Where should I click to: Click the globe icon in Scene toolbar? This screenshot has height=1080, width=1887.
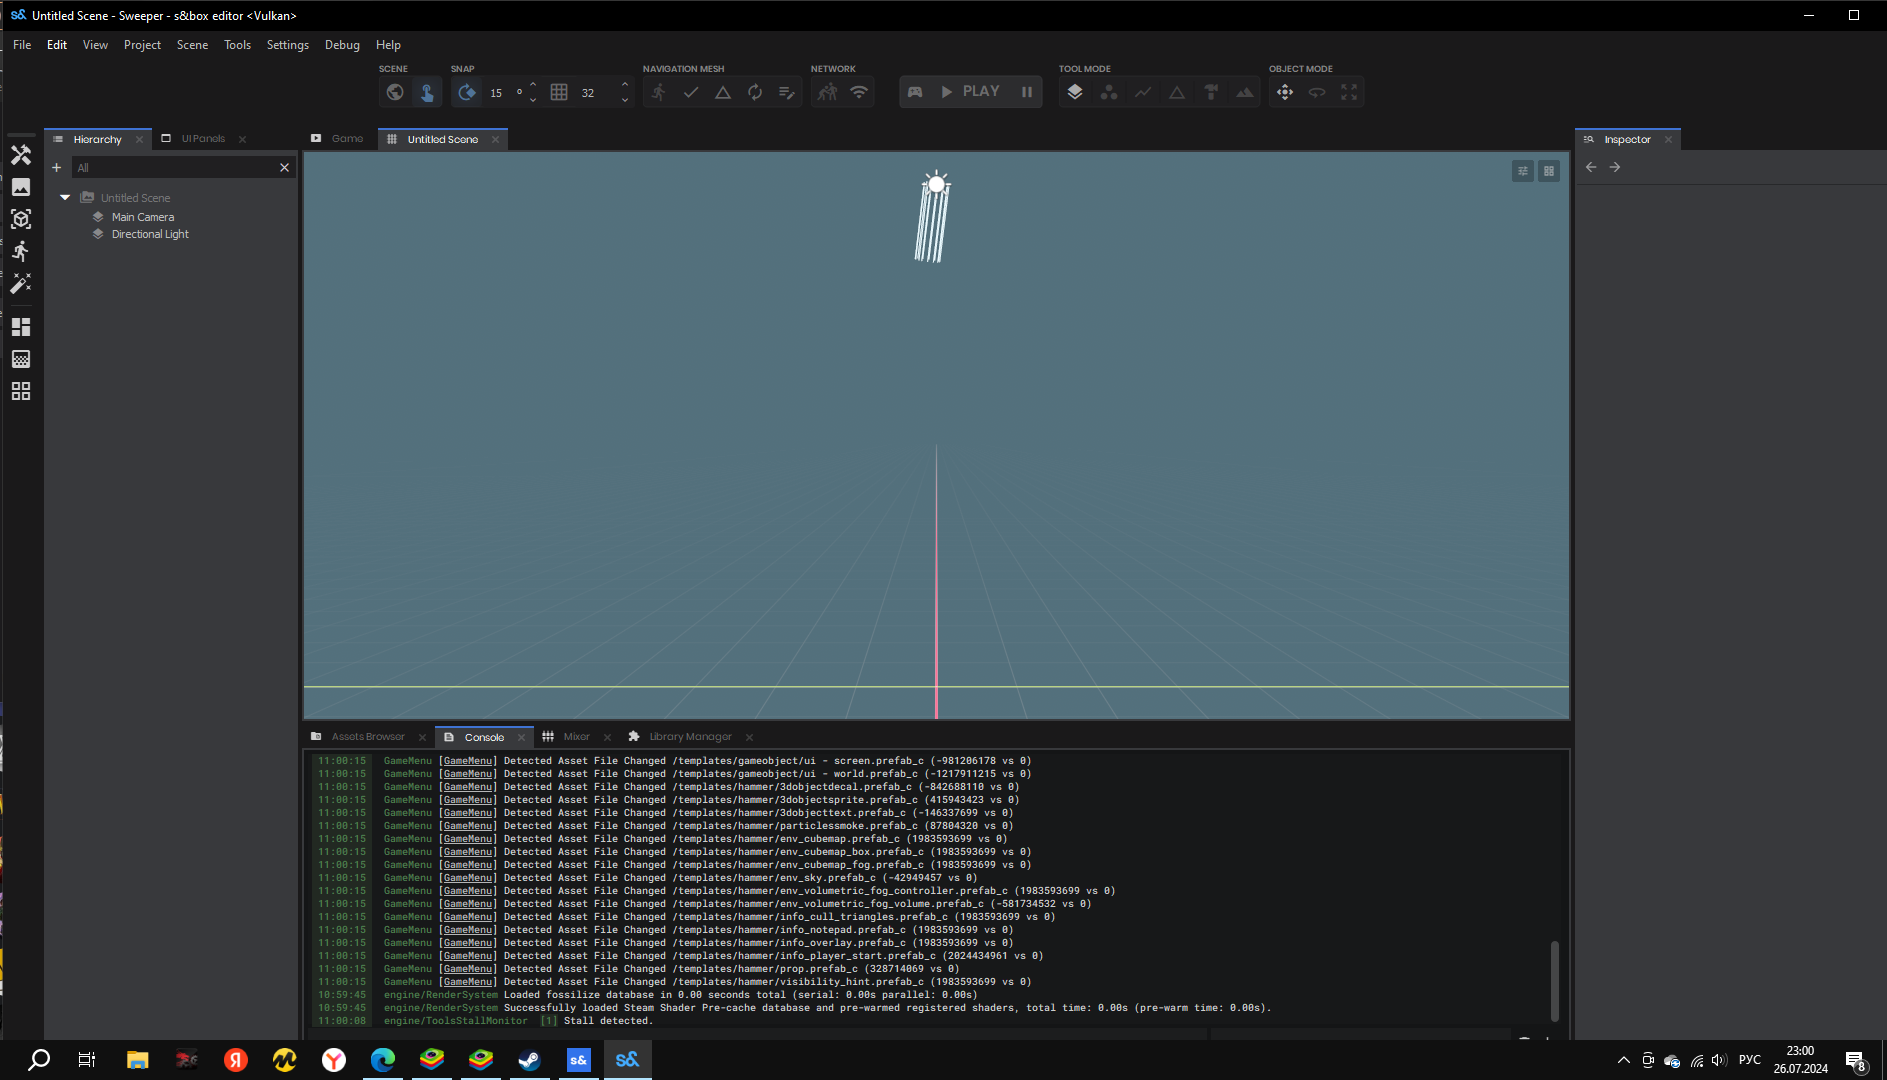coord(395,92)
